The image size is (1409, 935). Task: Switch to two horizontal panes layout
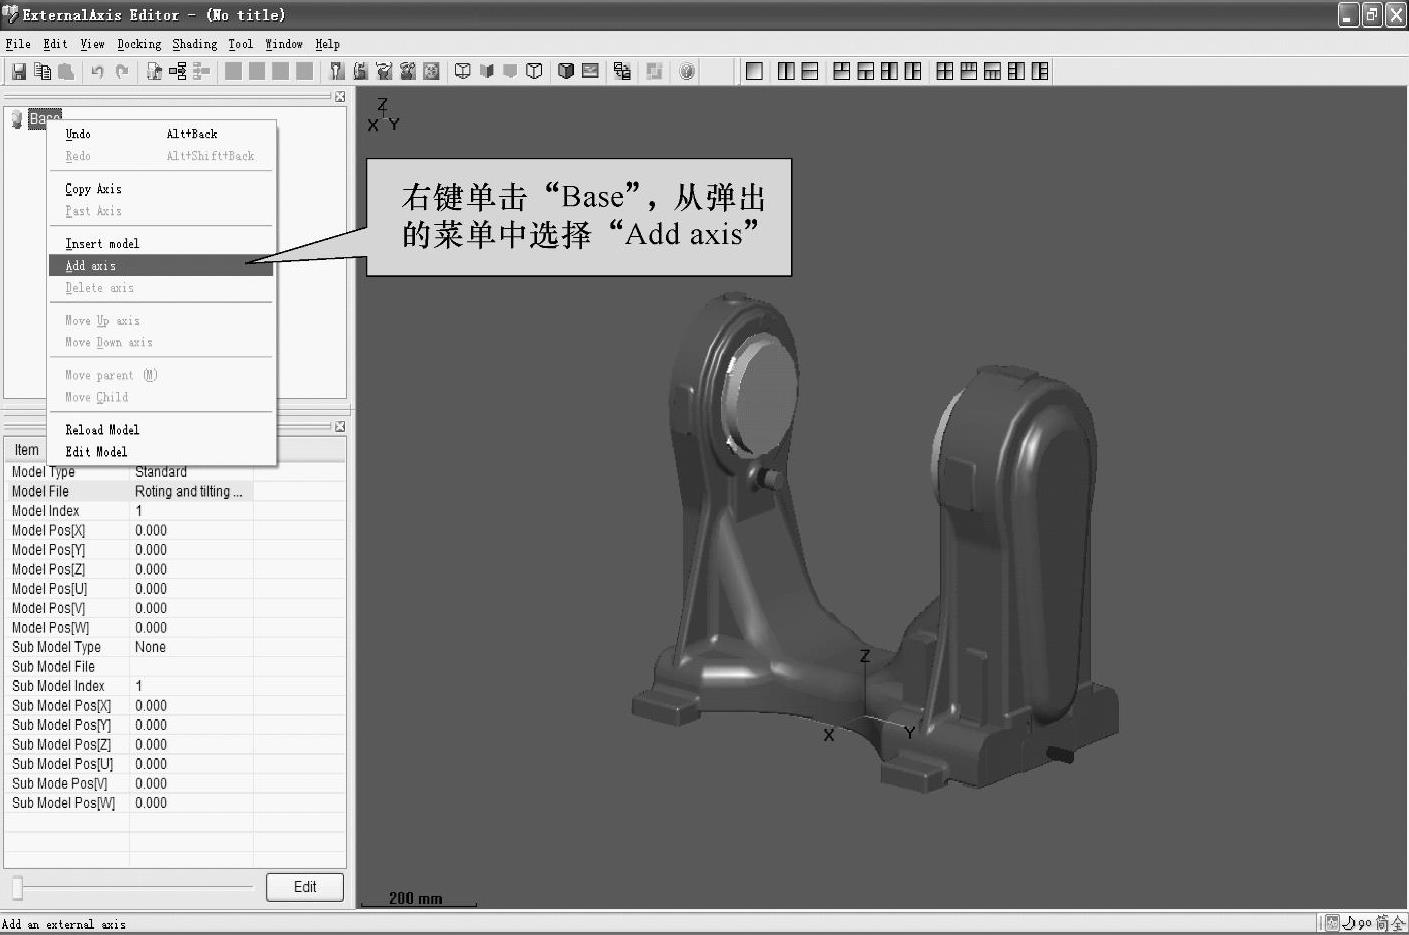click(810, 71)
